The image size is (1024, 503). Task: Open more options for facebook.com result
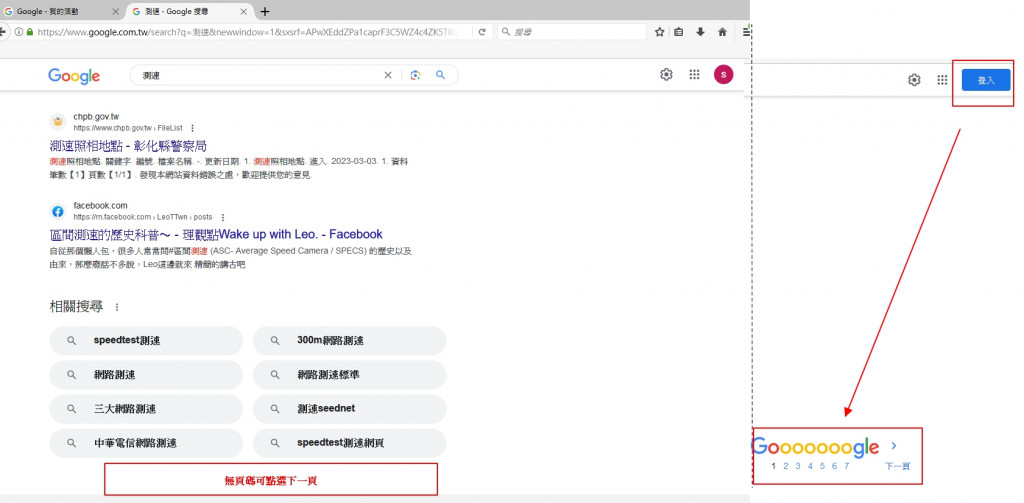tap(223, 217)
